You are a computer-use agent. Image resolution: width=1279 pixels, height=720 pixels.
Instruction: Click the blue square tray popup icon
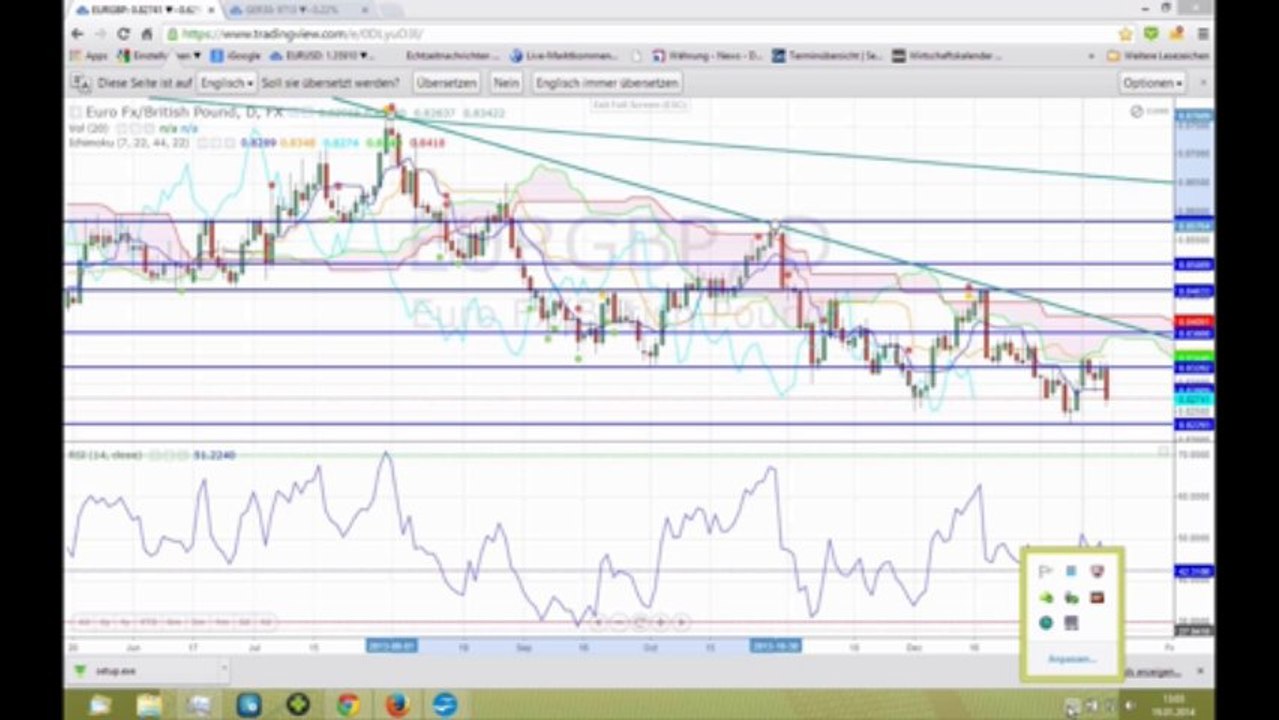click(x=1071, y=572)
